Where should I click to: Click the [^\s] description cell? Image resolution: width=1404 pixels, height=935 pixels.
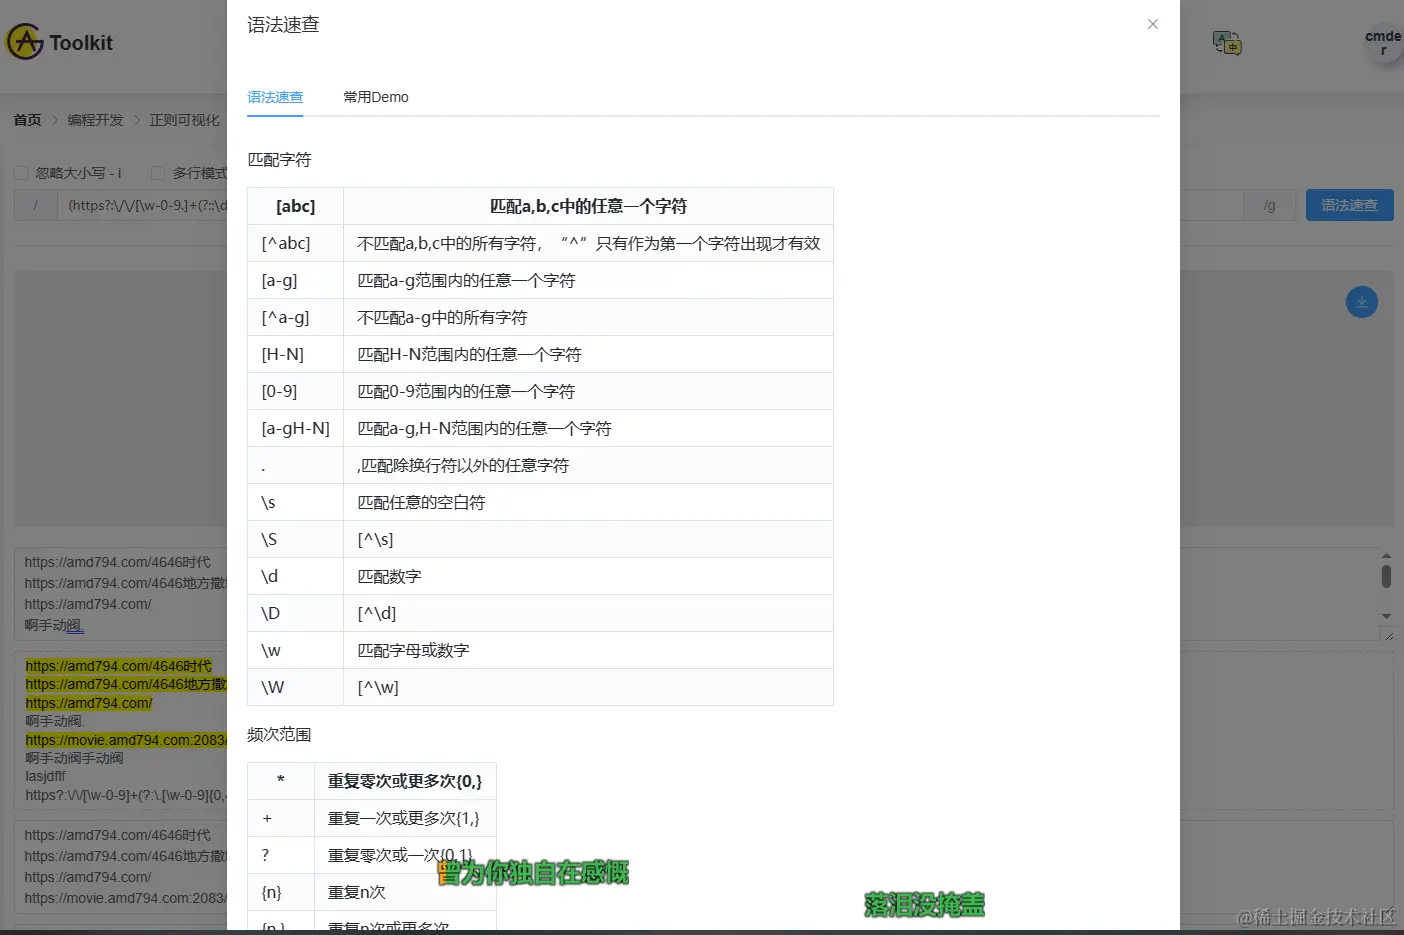coord(588,539)
